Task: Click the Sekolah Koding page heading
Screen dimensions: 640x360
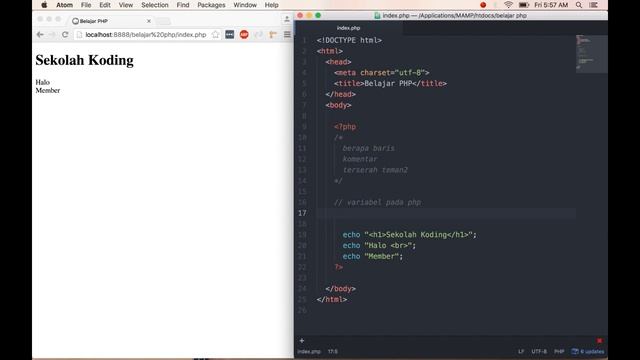Action: (84, 60)
